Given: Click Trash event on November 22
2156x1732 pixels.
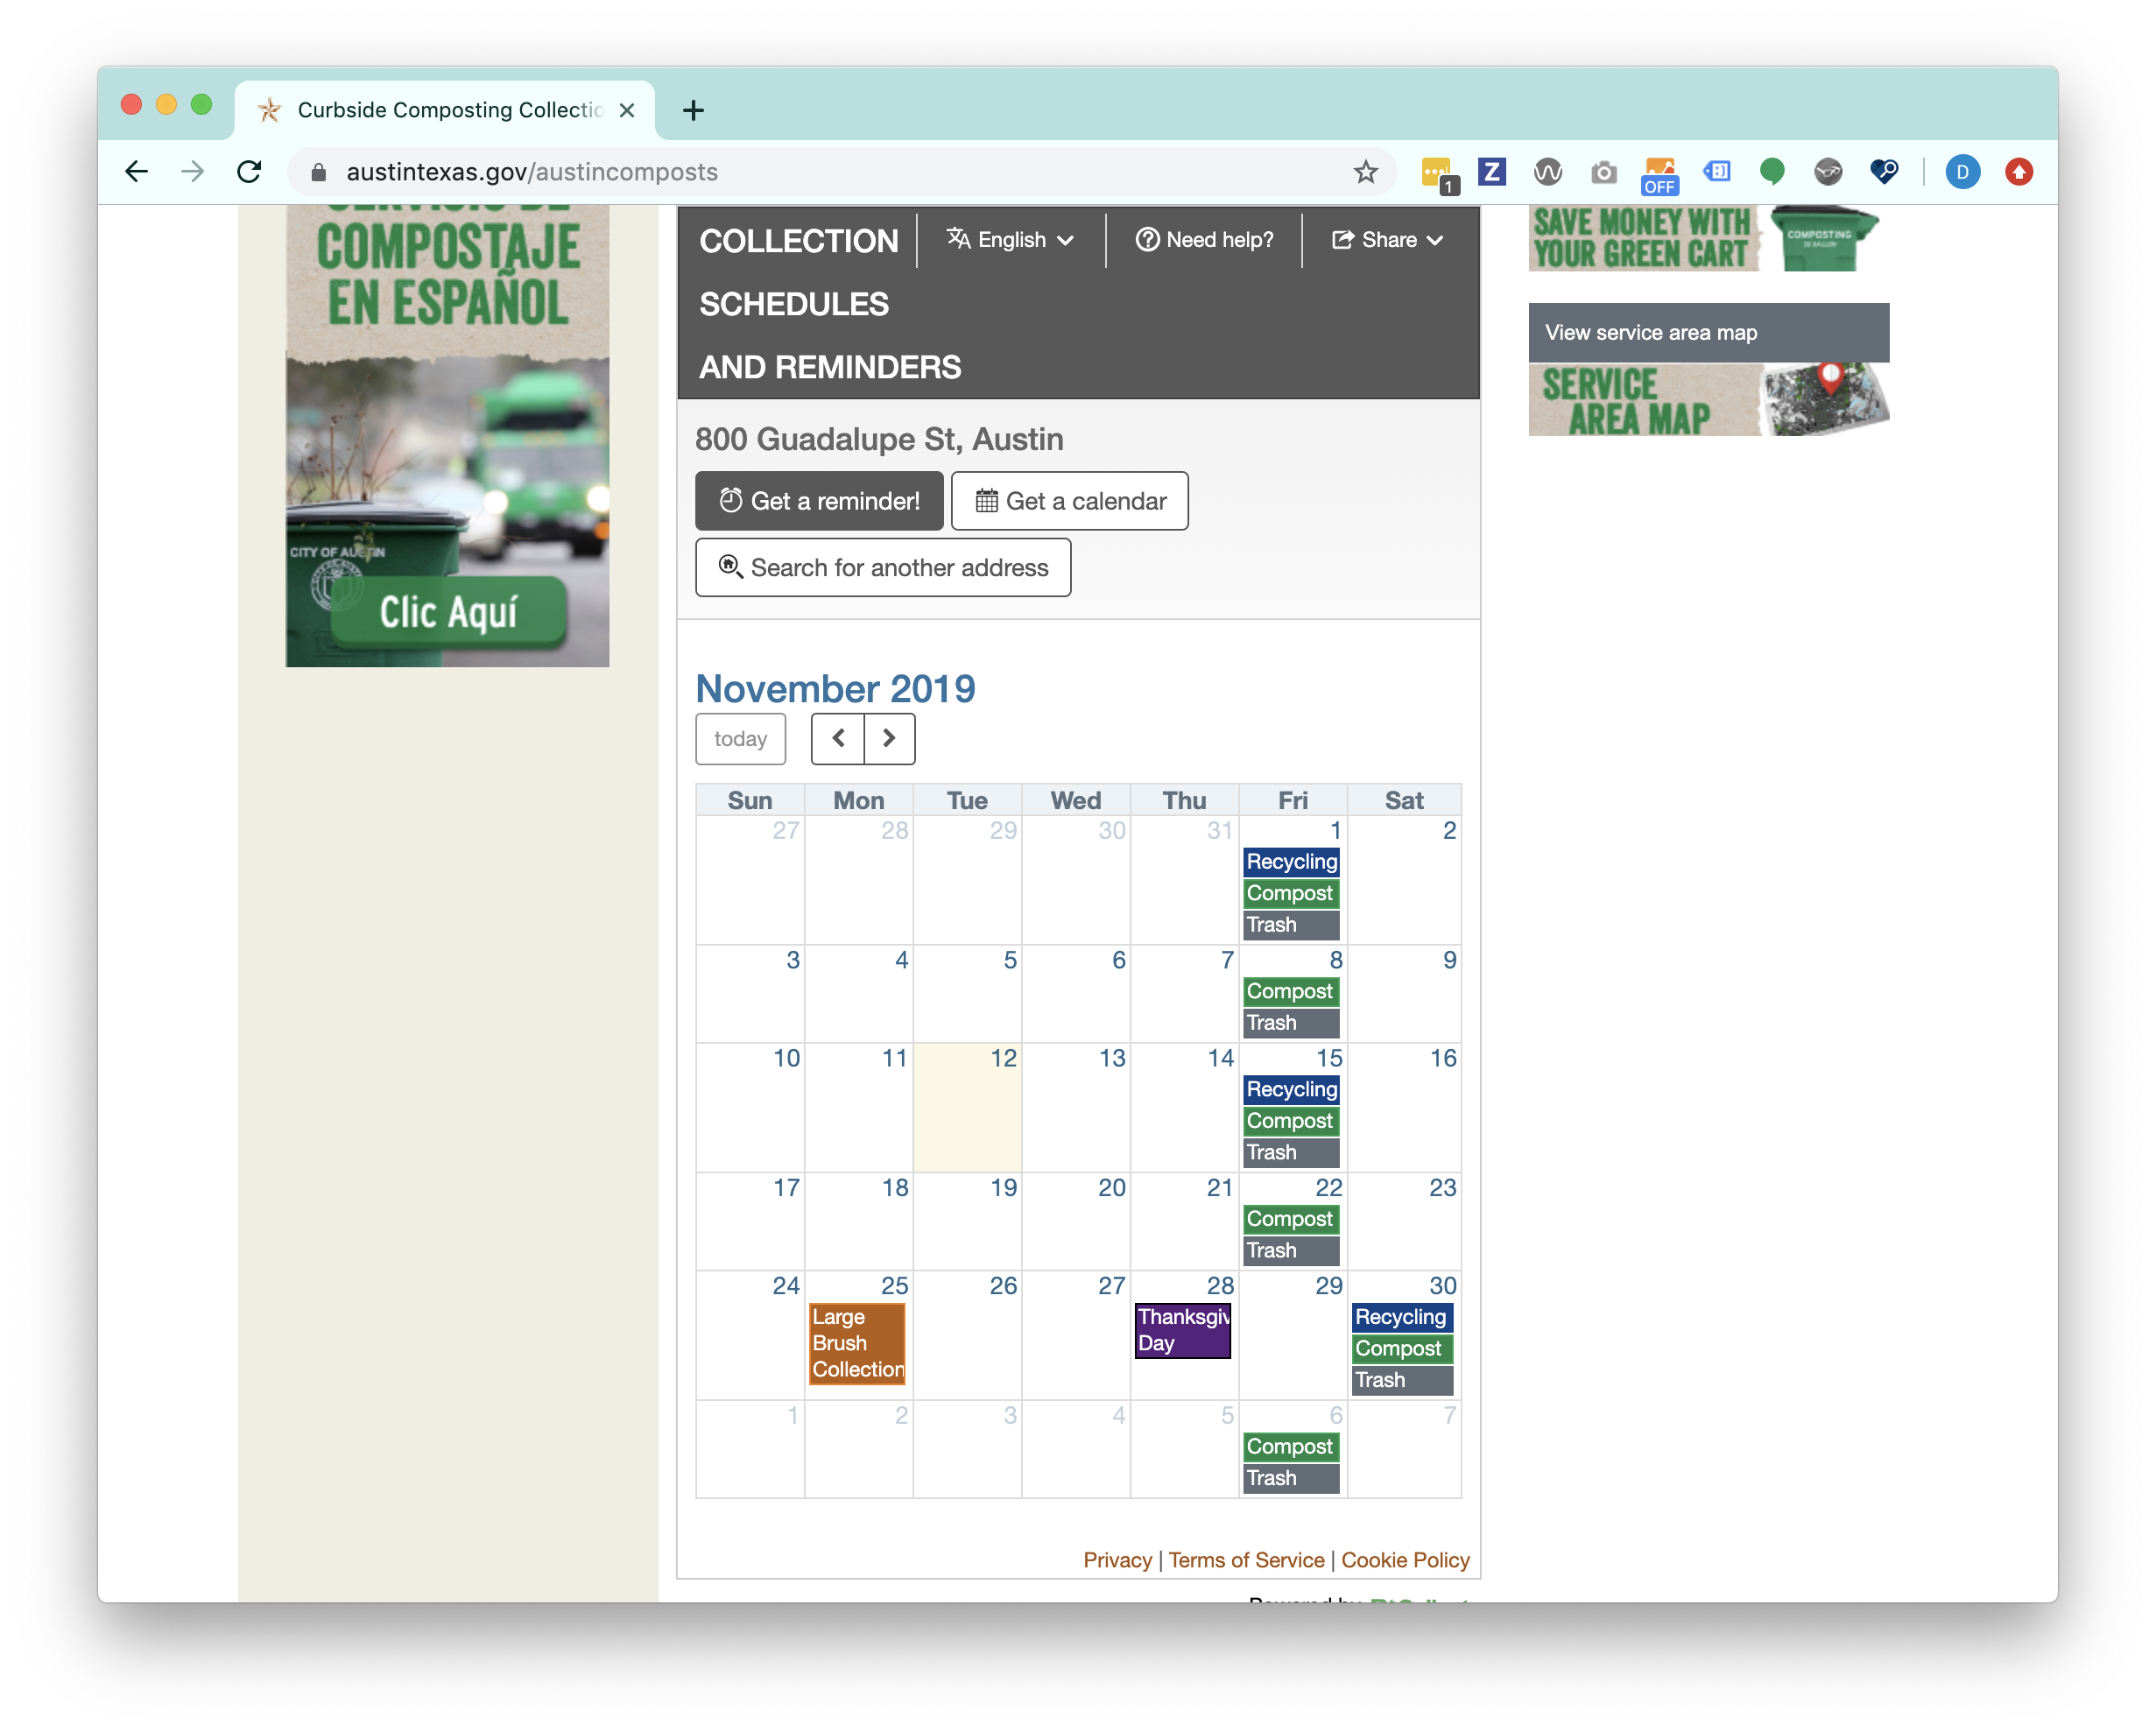Looking at the screenshot, I should click(x=1291, y=1251).
